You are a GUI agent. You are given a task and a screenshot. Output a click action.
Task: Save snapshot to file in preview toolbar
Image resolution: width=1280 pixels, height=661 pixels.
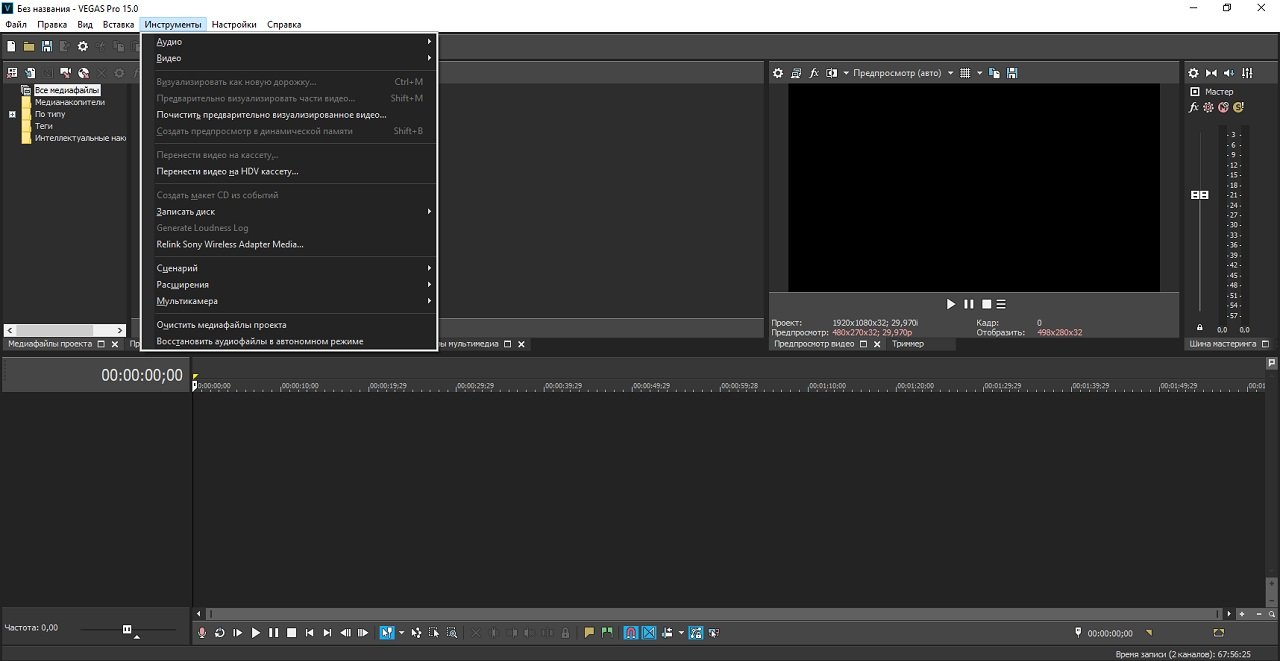click(x=1012, y=73)
